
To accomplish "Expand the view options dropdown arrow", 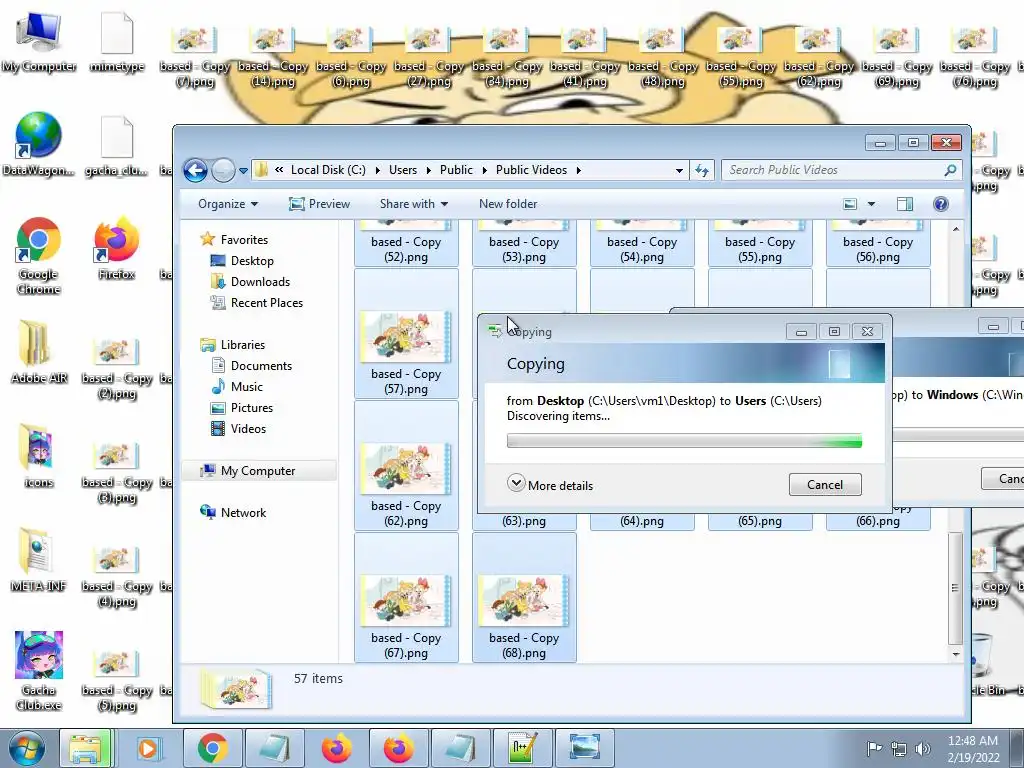I will 871,204.
